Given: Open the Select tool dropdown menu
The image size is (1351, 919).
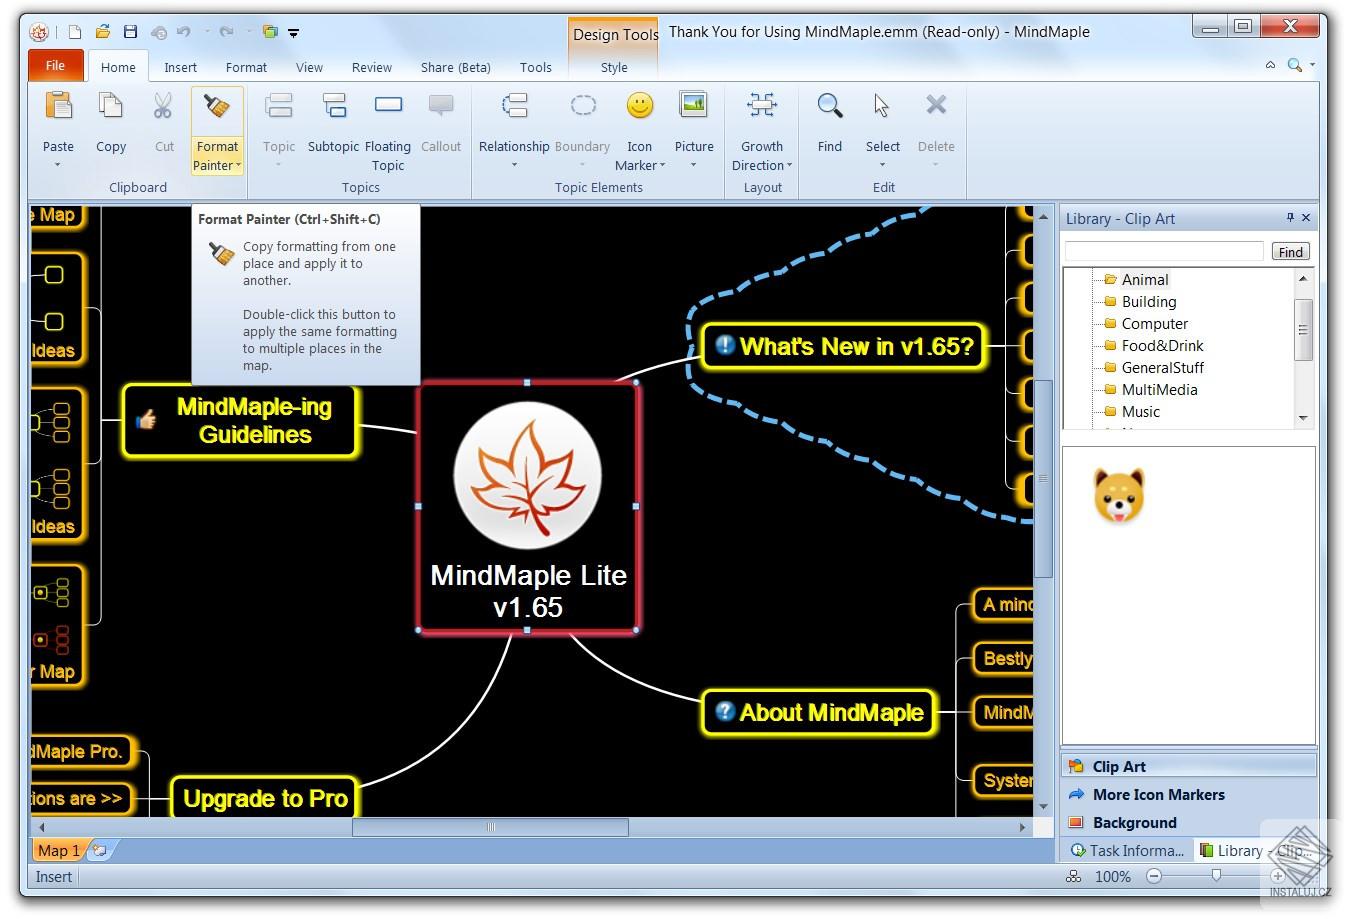Looking at the screenshot, I should (x=882, y=164).
